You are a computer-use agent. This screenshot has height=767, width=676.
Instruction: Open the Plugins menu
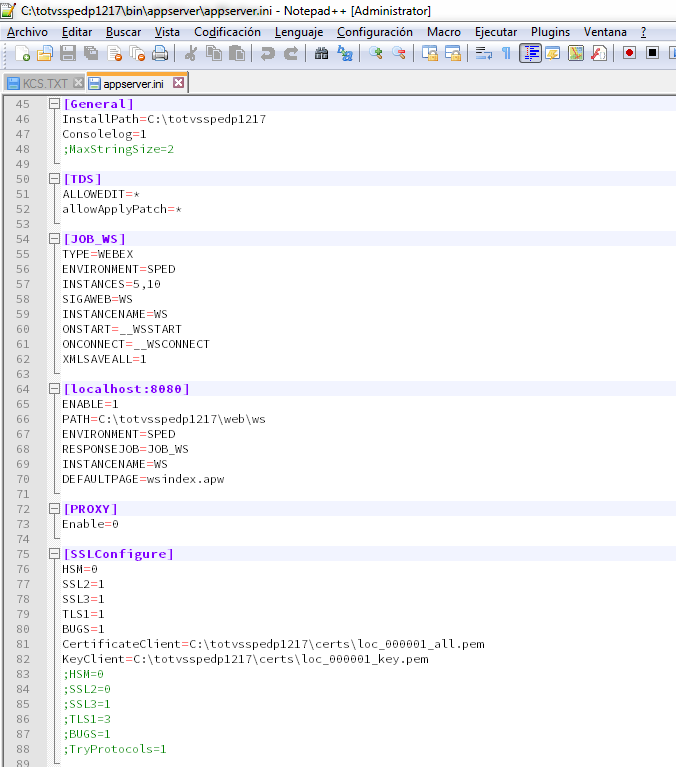pyautogui.click(x=550, y=32)
